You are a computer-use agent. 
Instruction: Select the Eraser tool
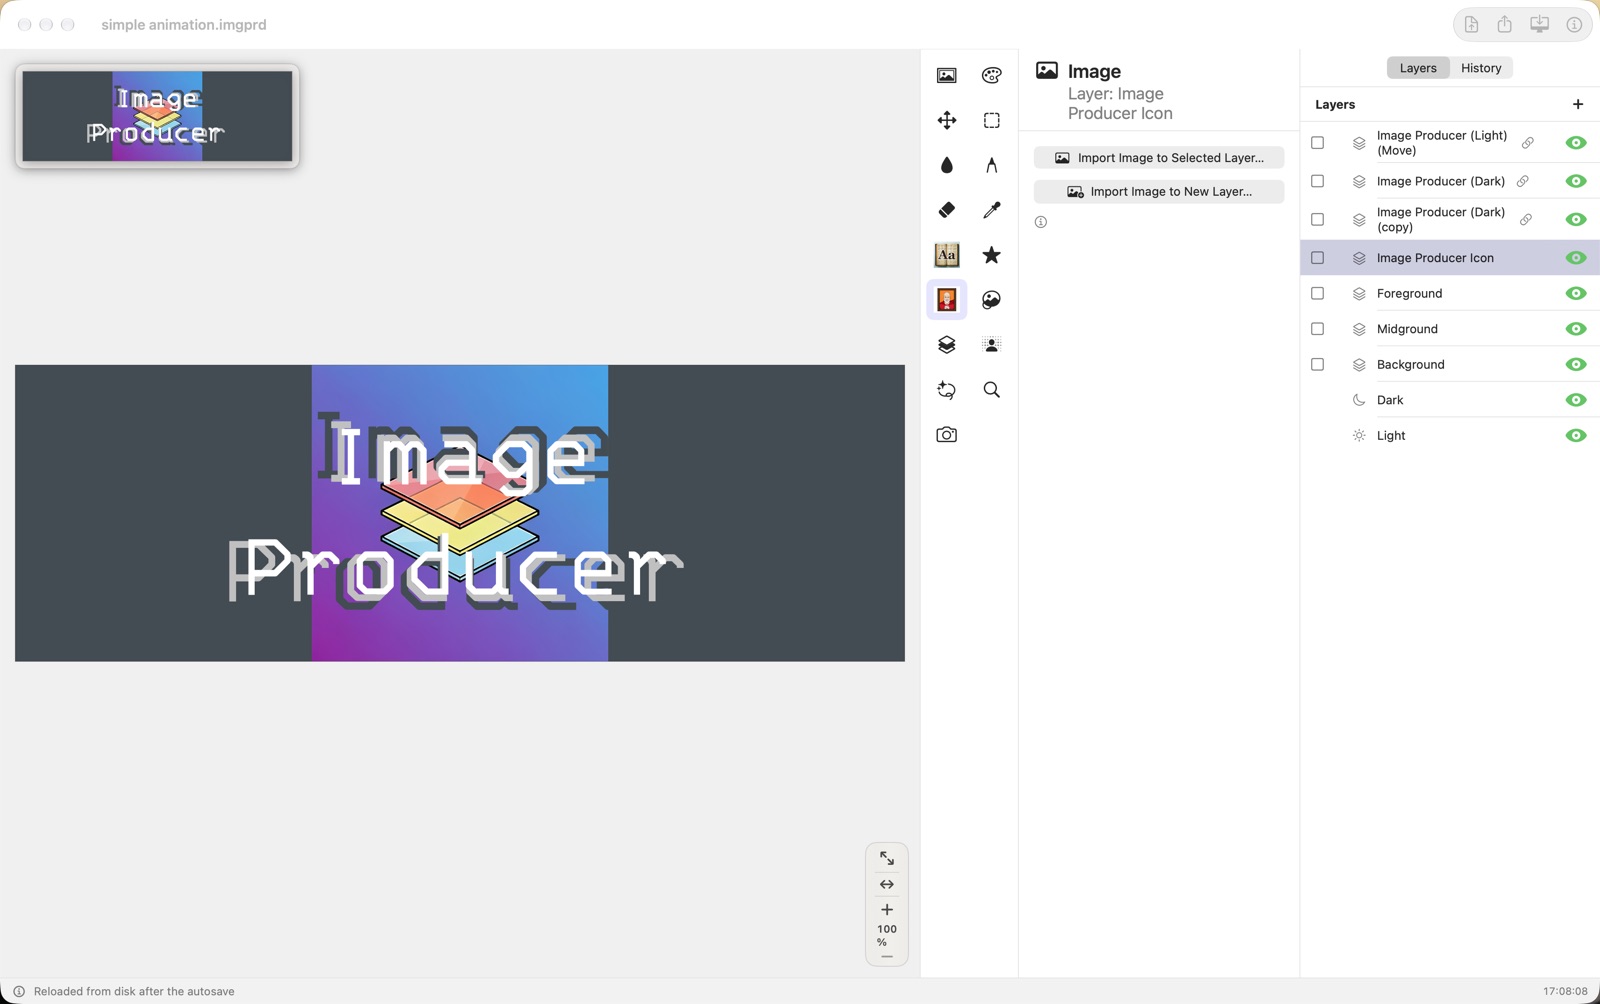[x=946, y=210]
